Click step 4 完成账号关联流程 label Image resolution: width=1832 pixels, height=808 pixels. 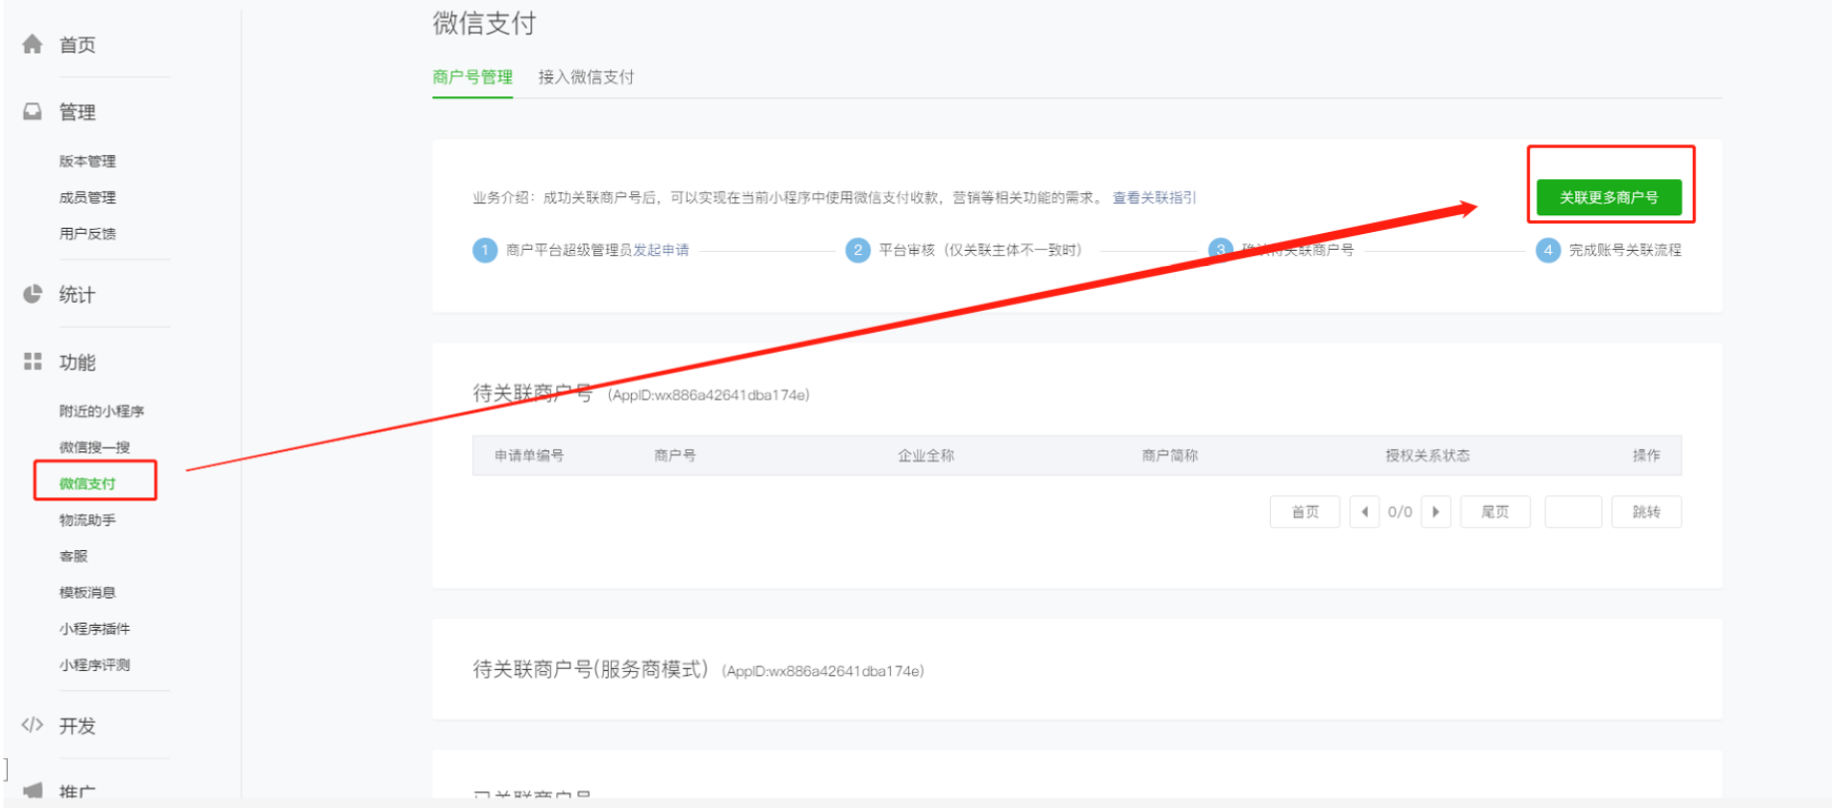click(1625, 250)
